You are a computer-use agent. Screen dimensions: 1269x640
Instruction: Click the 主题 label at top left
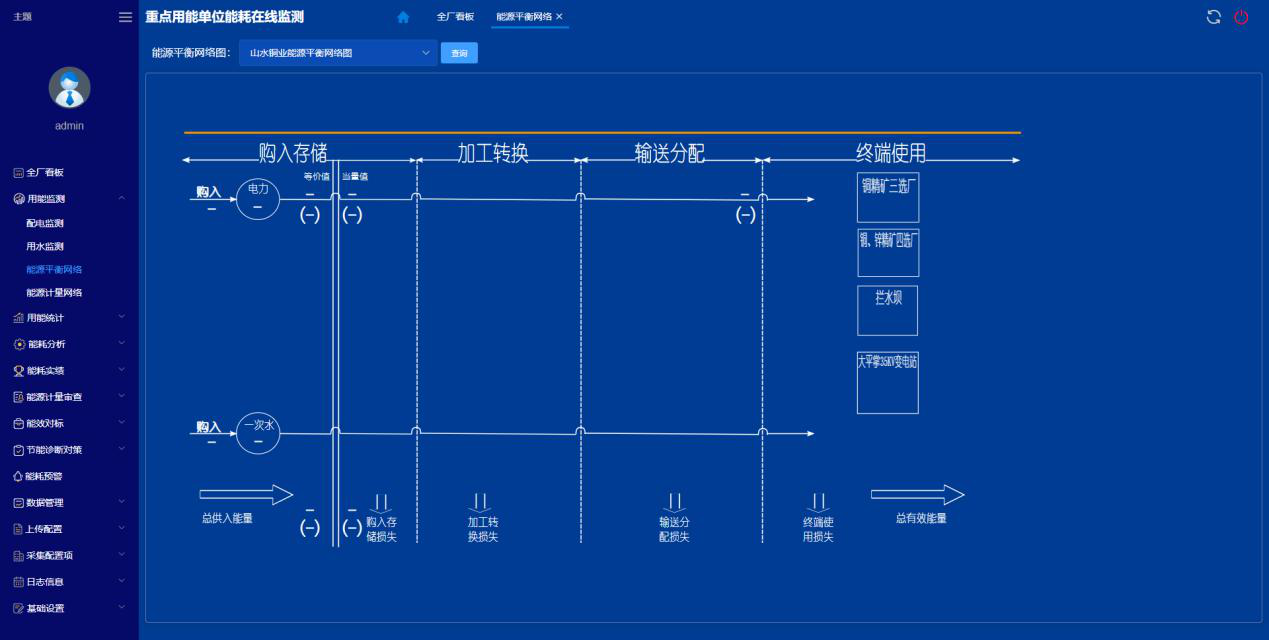[x=20, y=17]
